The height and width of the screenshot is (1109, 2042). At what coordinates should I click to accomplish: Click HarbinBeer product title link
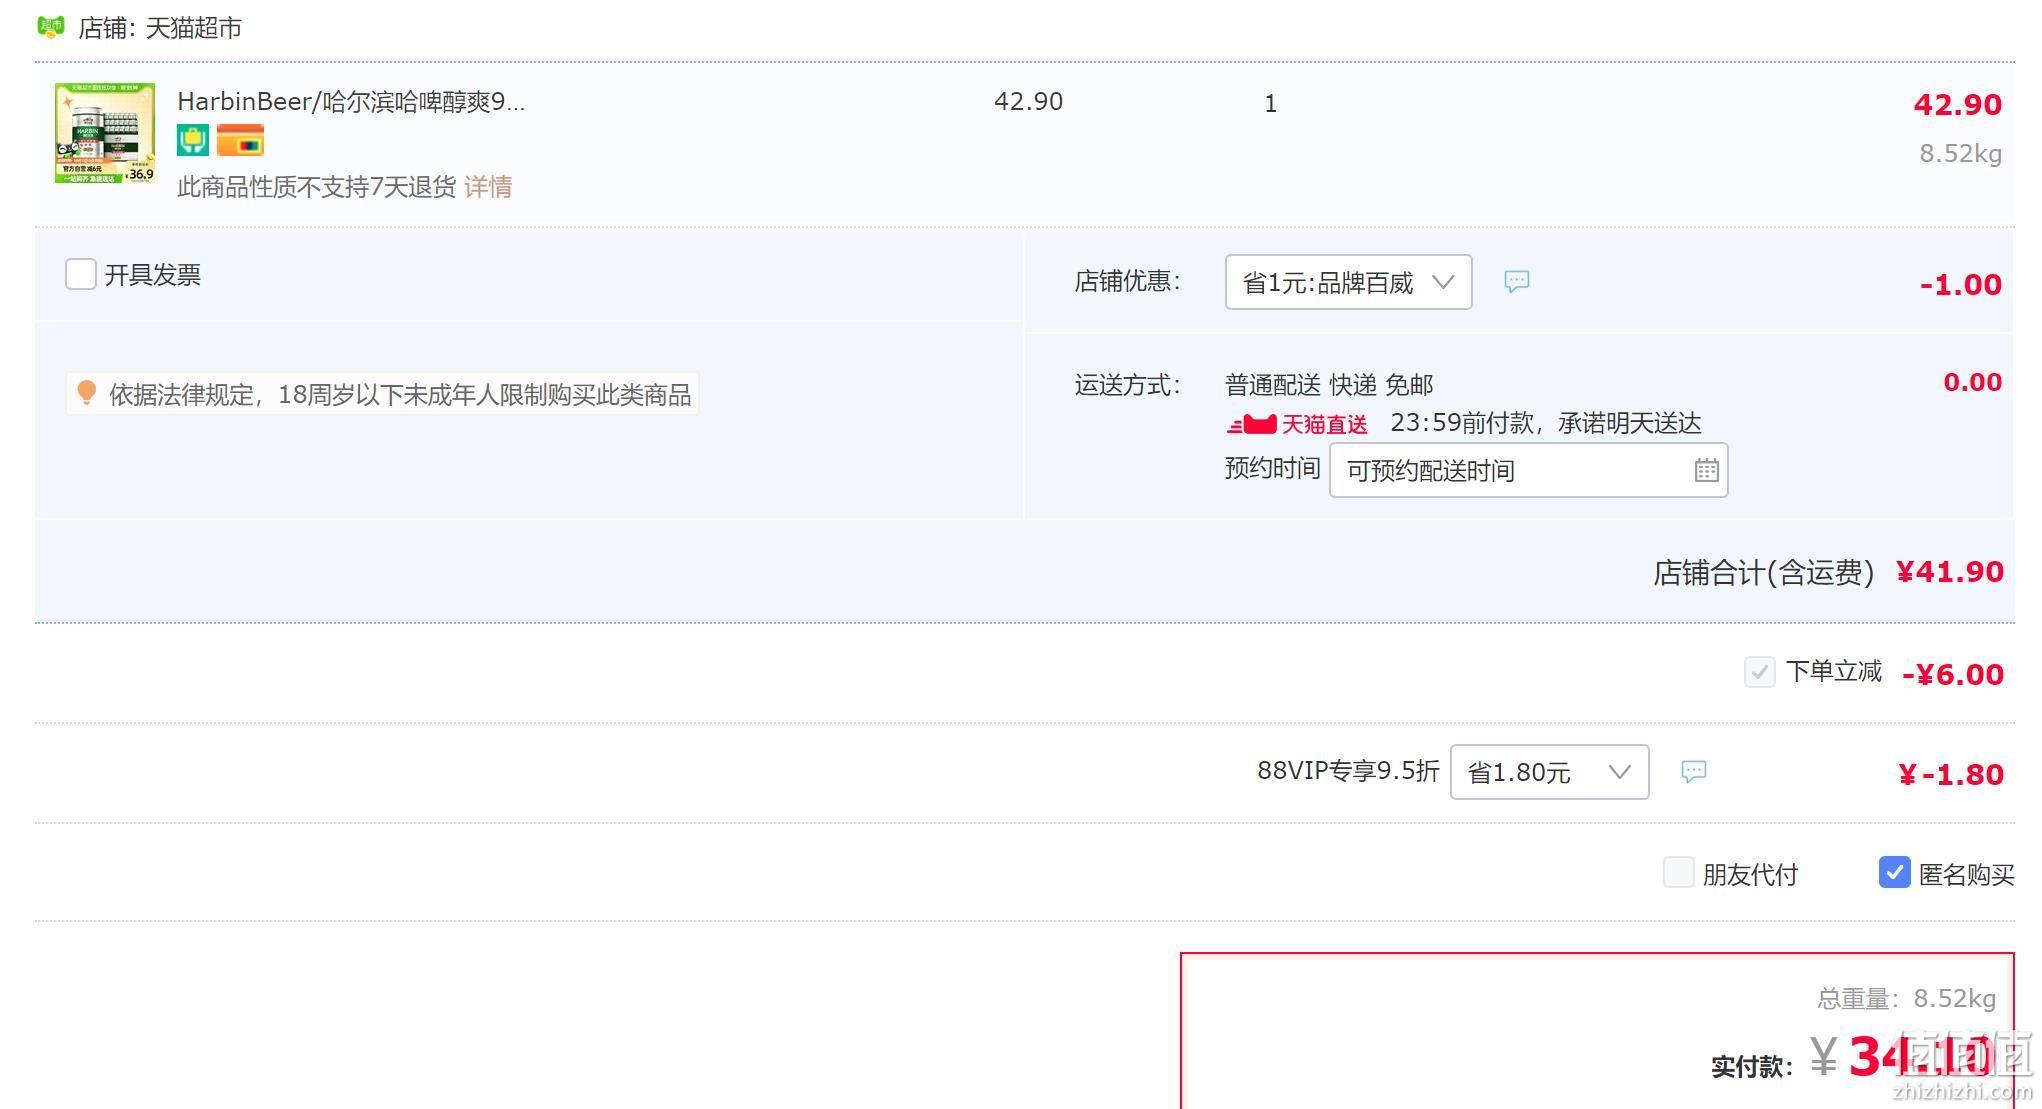click(x=351, y=102)
